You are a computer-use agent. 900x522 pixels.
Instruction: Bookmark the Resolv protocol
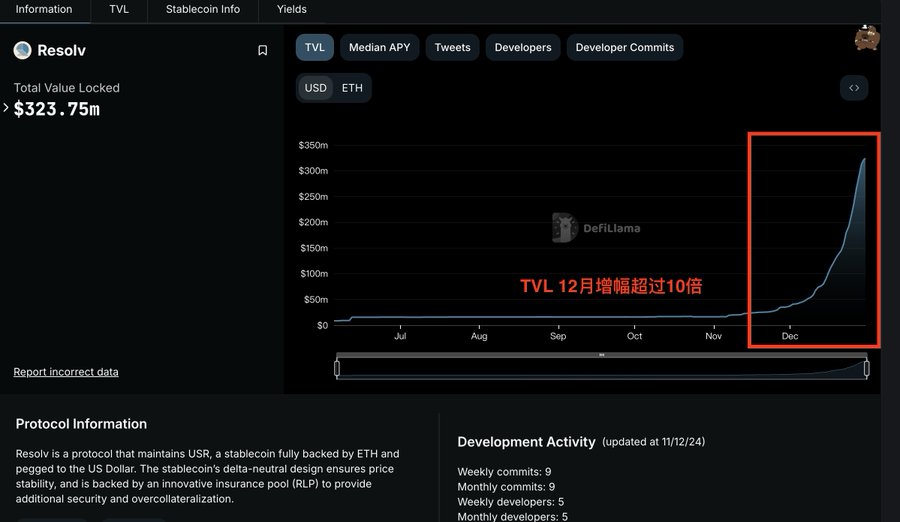262,51
